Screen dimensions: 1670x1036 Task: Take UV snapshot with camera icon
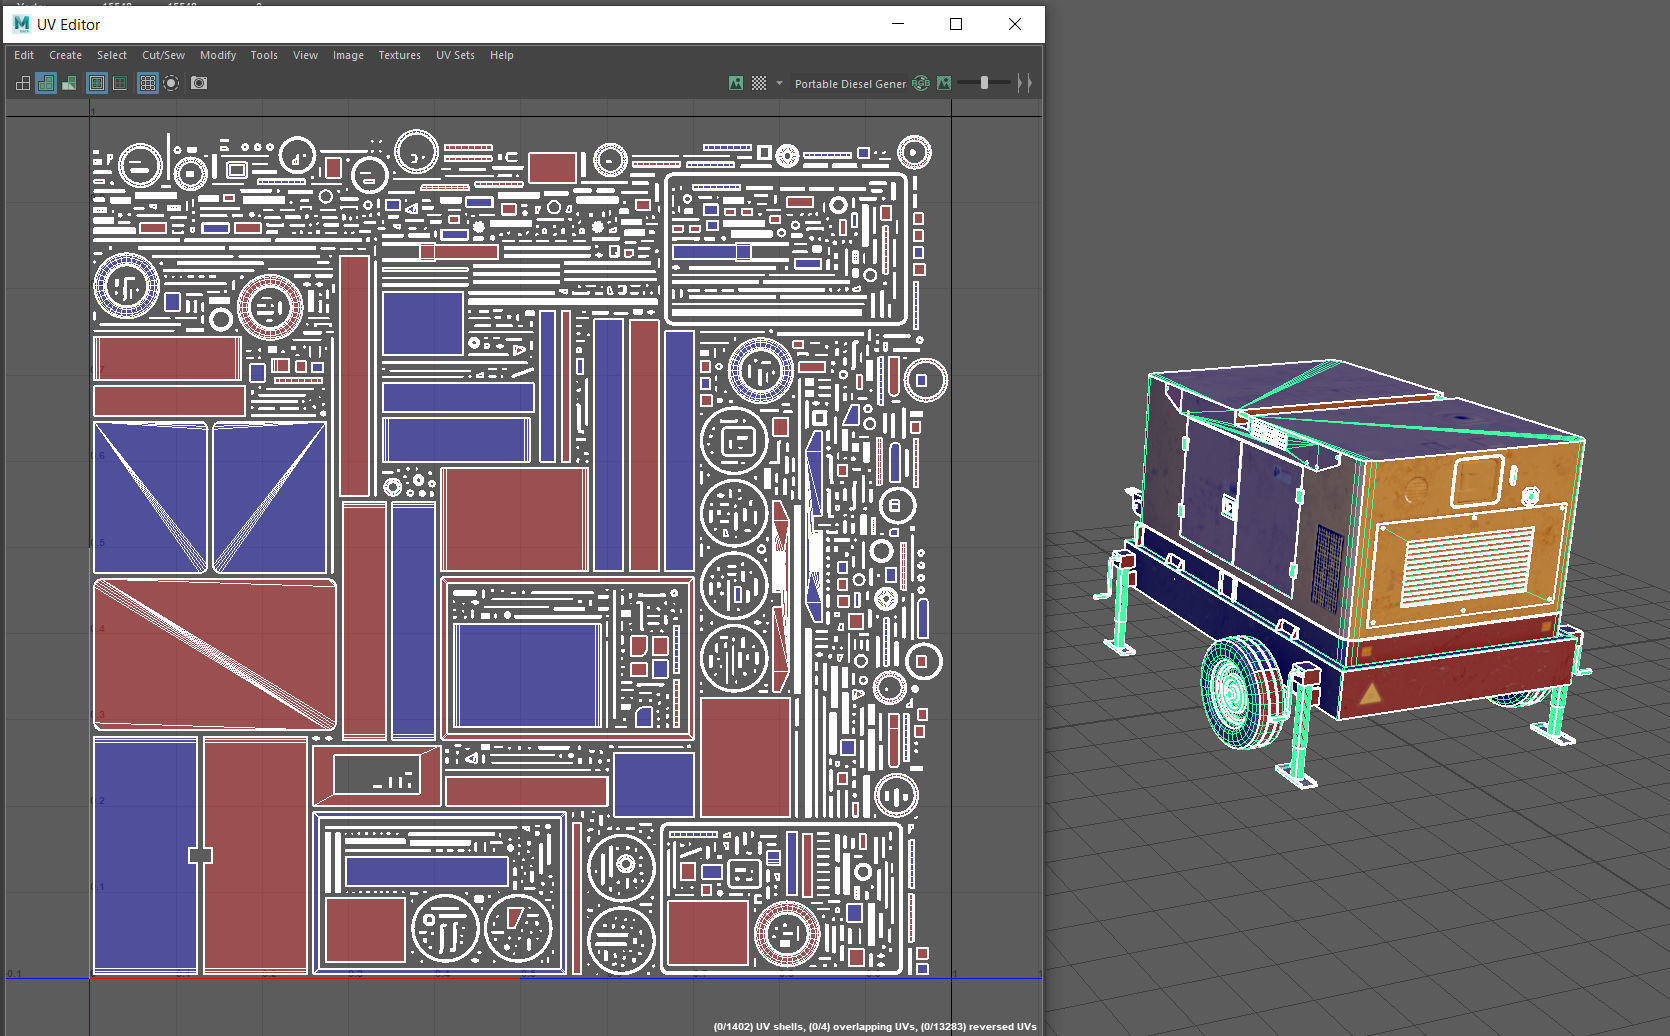point(199,83)
